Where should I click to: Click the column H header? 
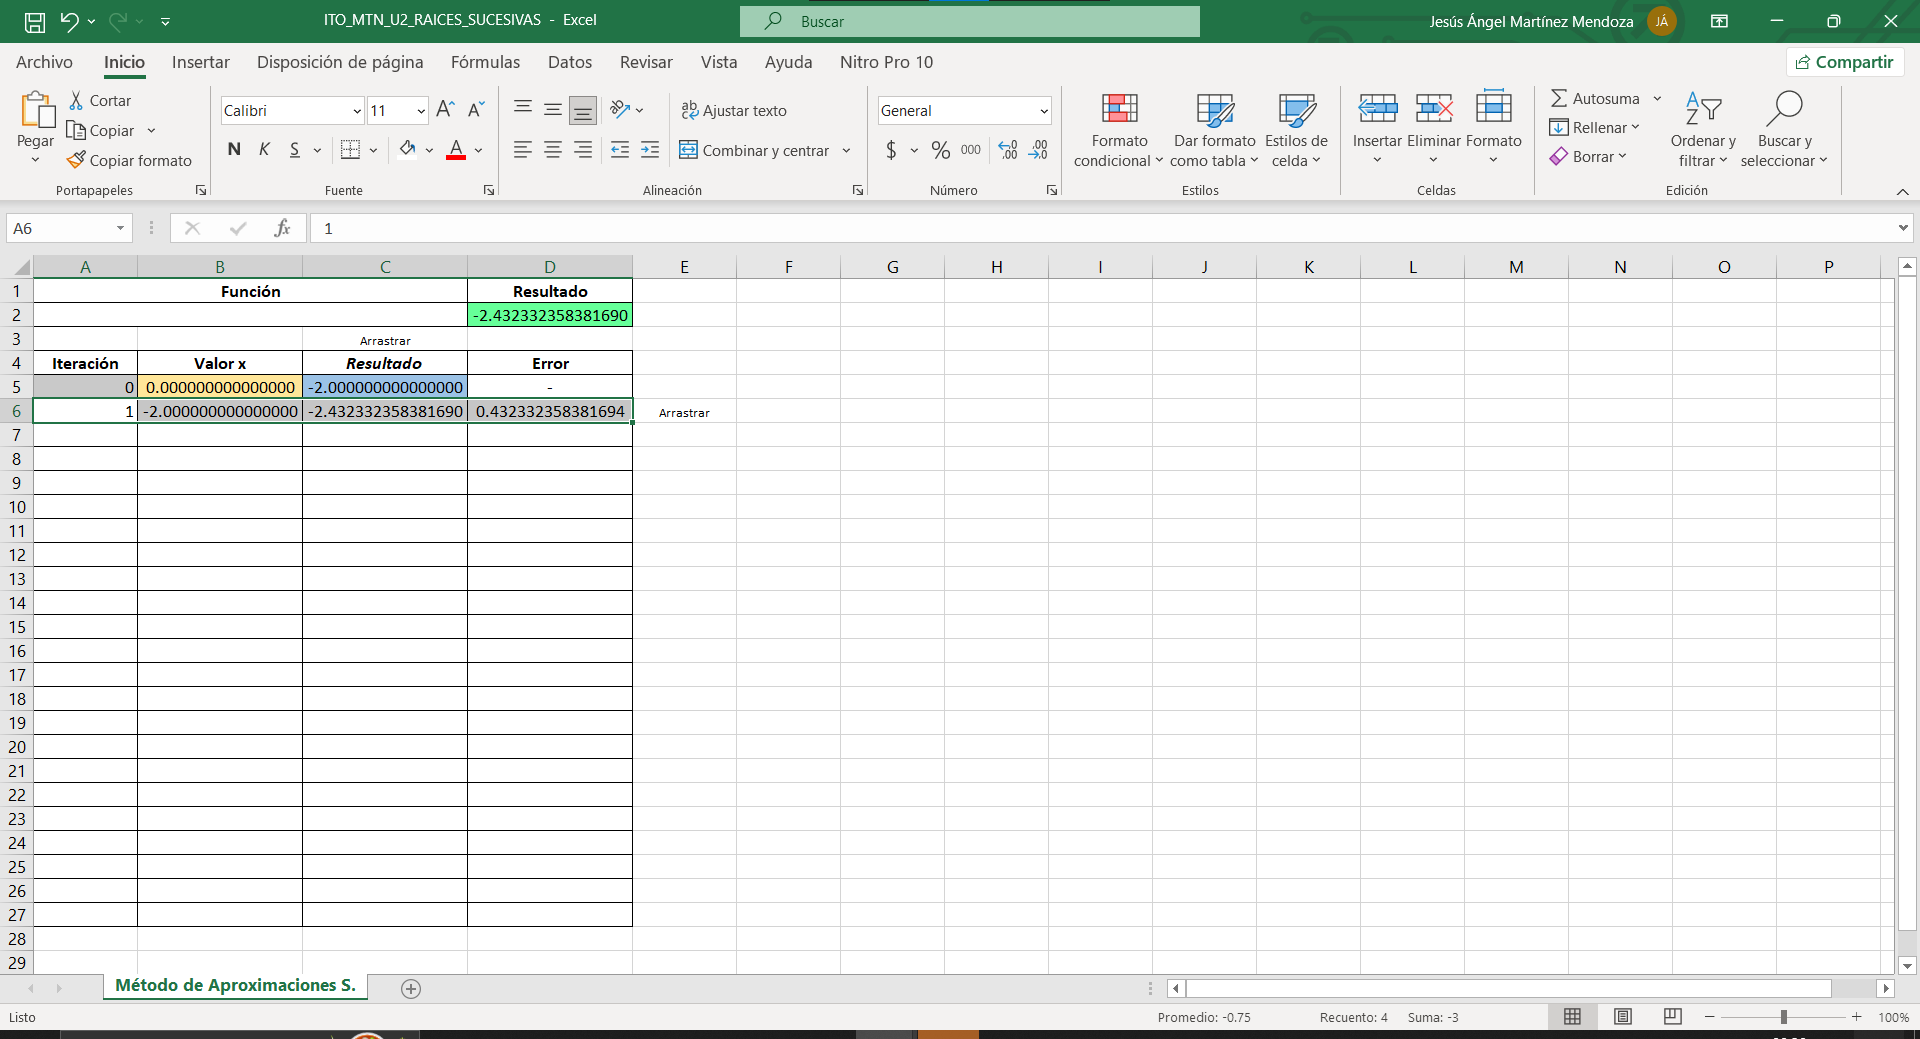[x=996, y=267]
